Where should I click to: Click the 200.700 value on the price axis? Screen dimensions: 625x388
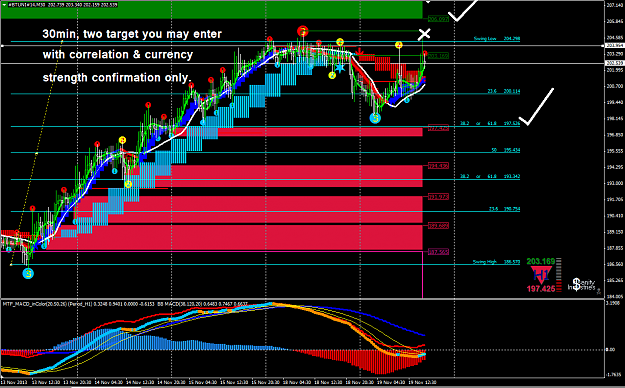pos(615,86)
